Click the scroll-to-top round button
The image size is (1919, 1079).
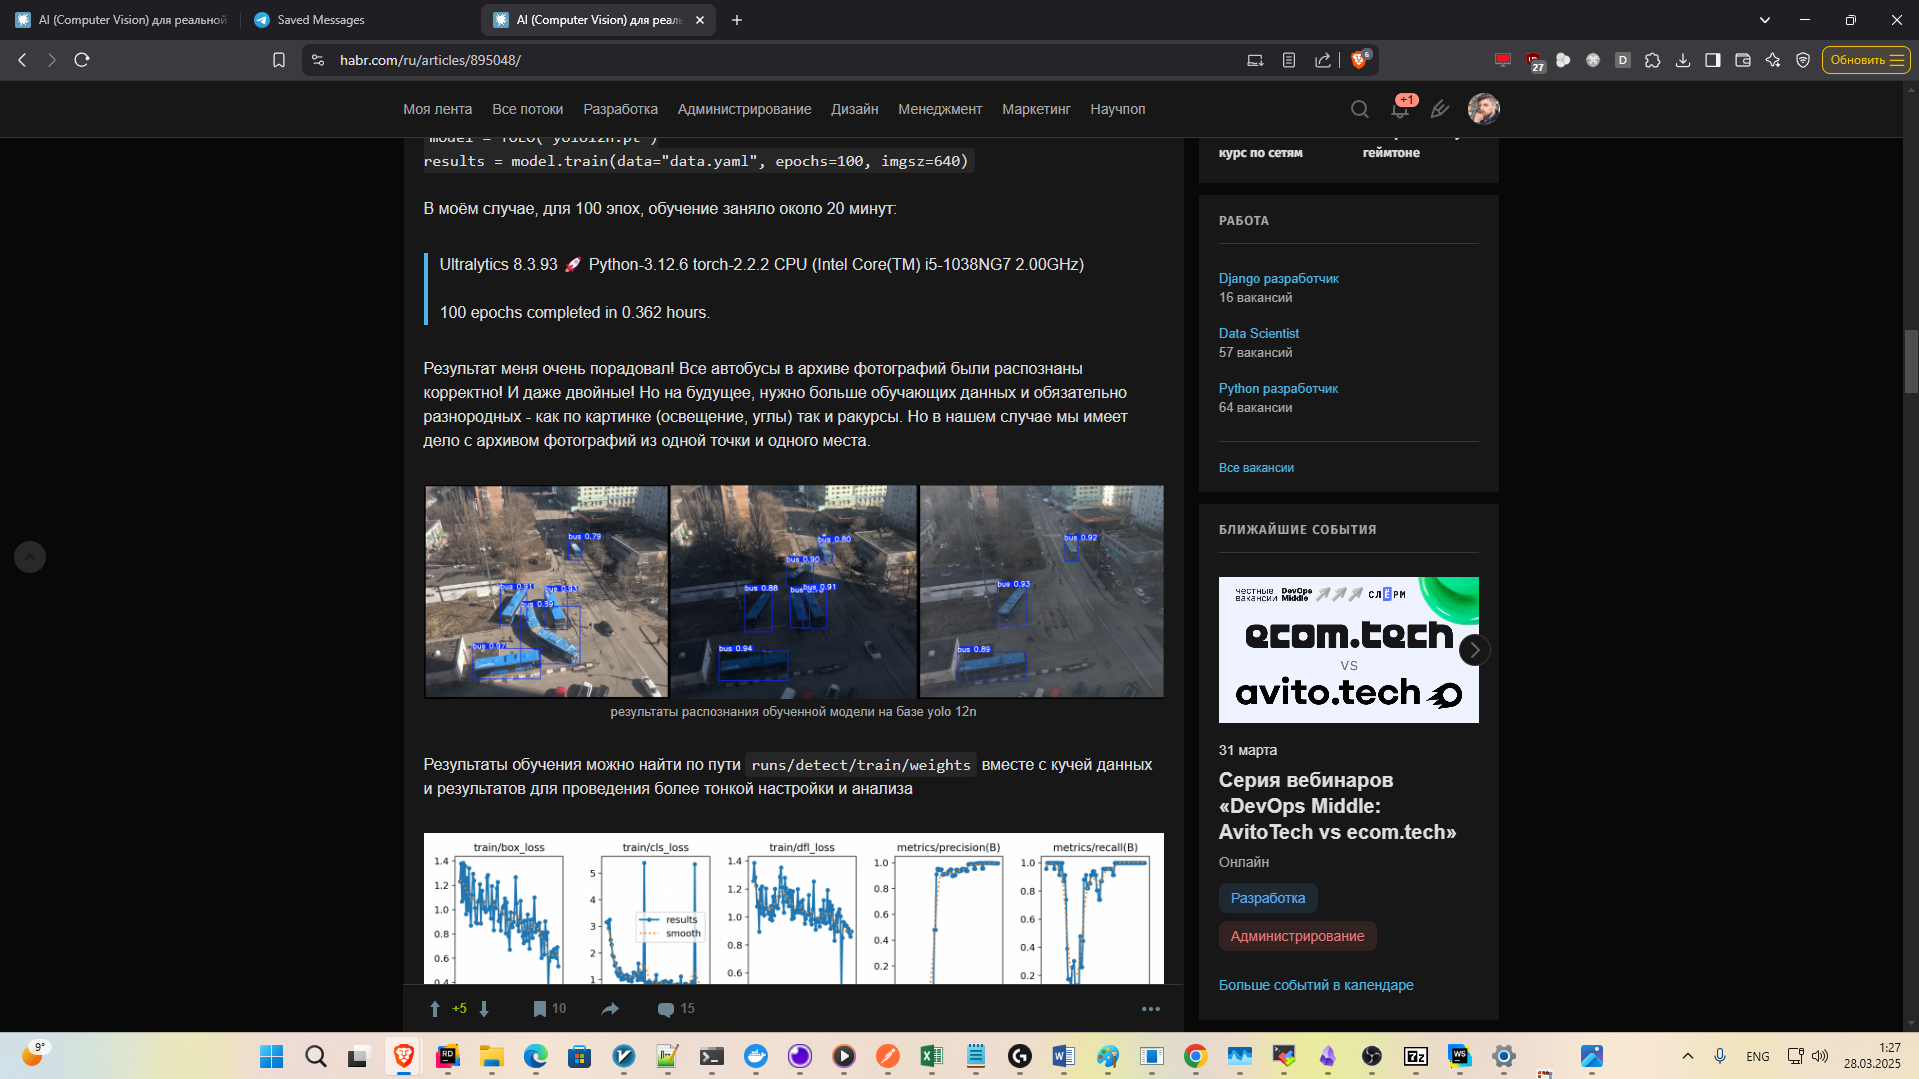point(30,557)
